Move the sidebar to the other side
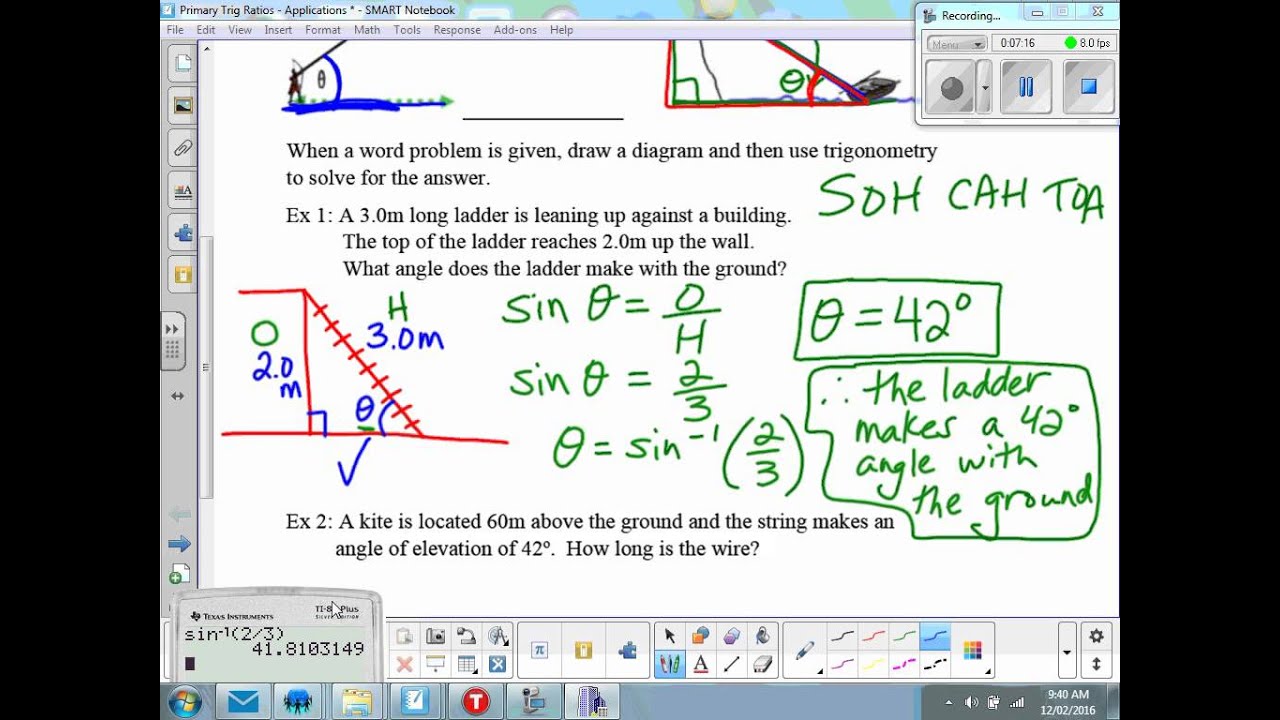Image resolution: width=1280 pixels, height=720 pixels. pos(178,396)
